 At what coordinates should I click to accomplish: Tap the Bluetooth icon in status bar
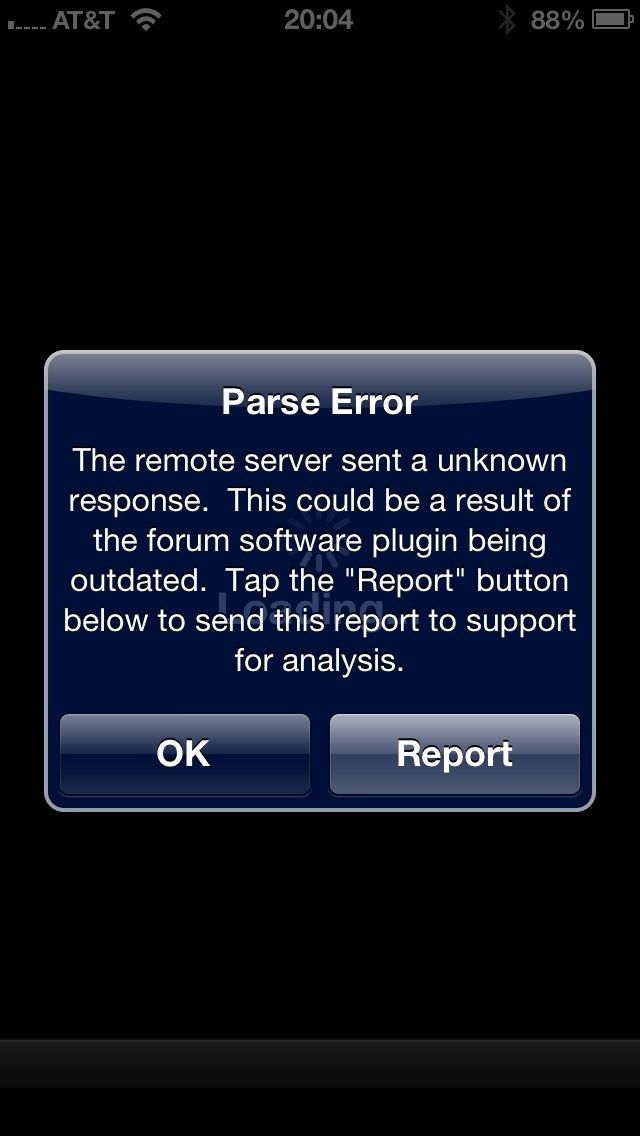tap(507, 20)
